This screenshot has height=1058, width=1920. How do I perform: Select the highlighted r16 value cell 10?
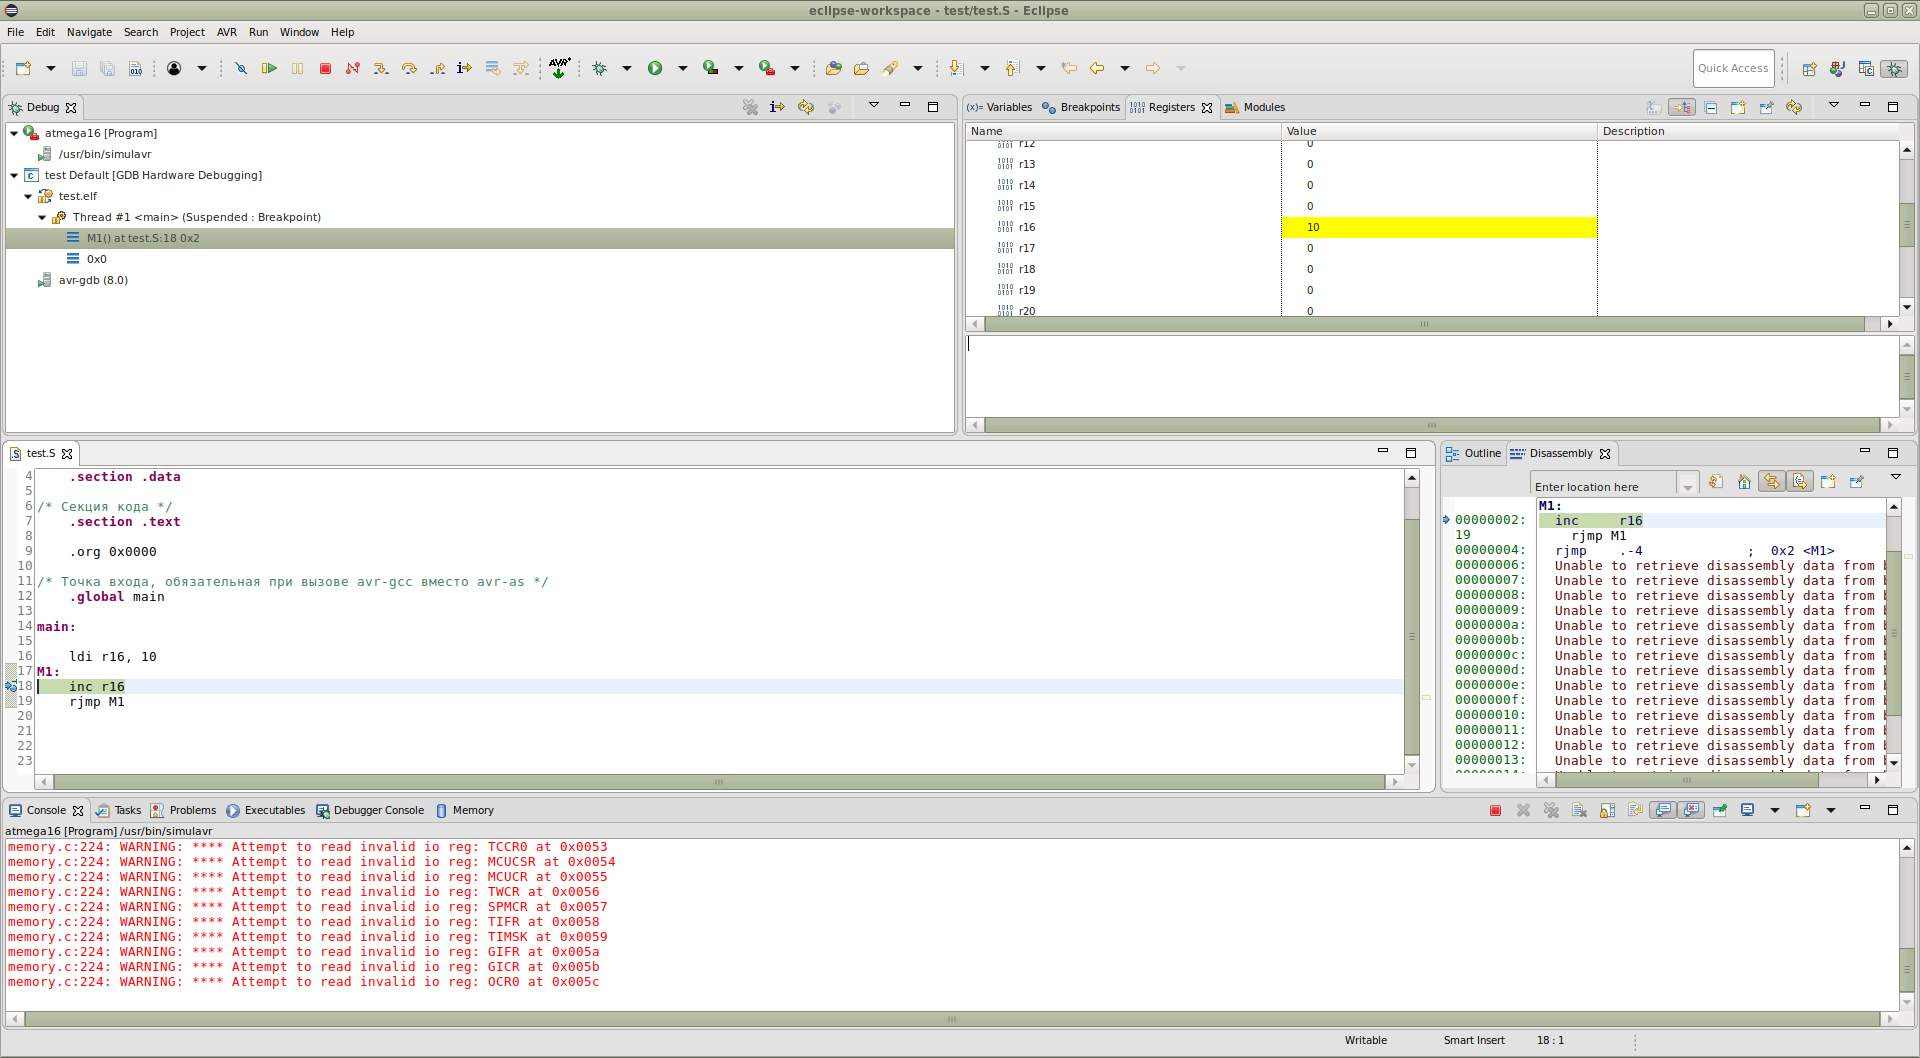tap(1438, 227)
